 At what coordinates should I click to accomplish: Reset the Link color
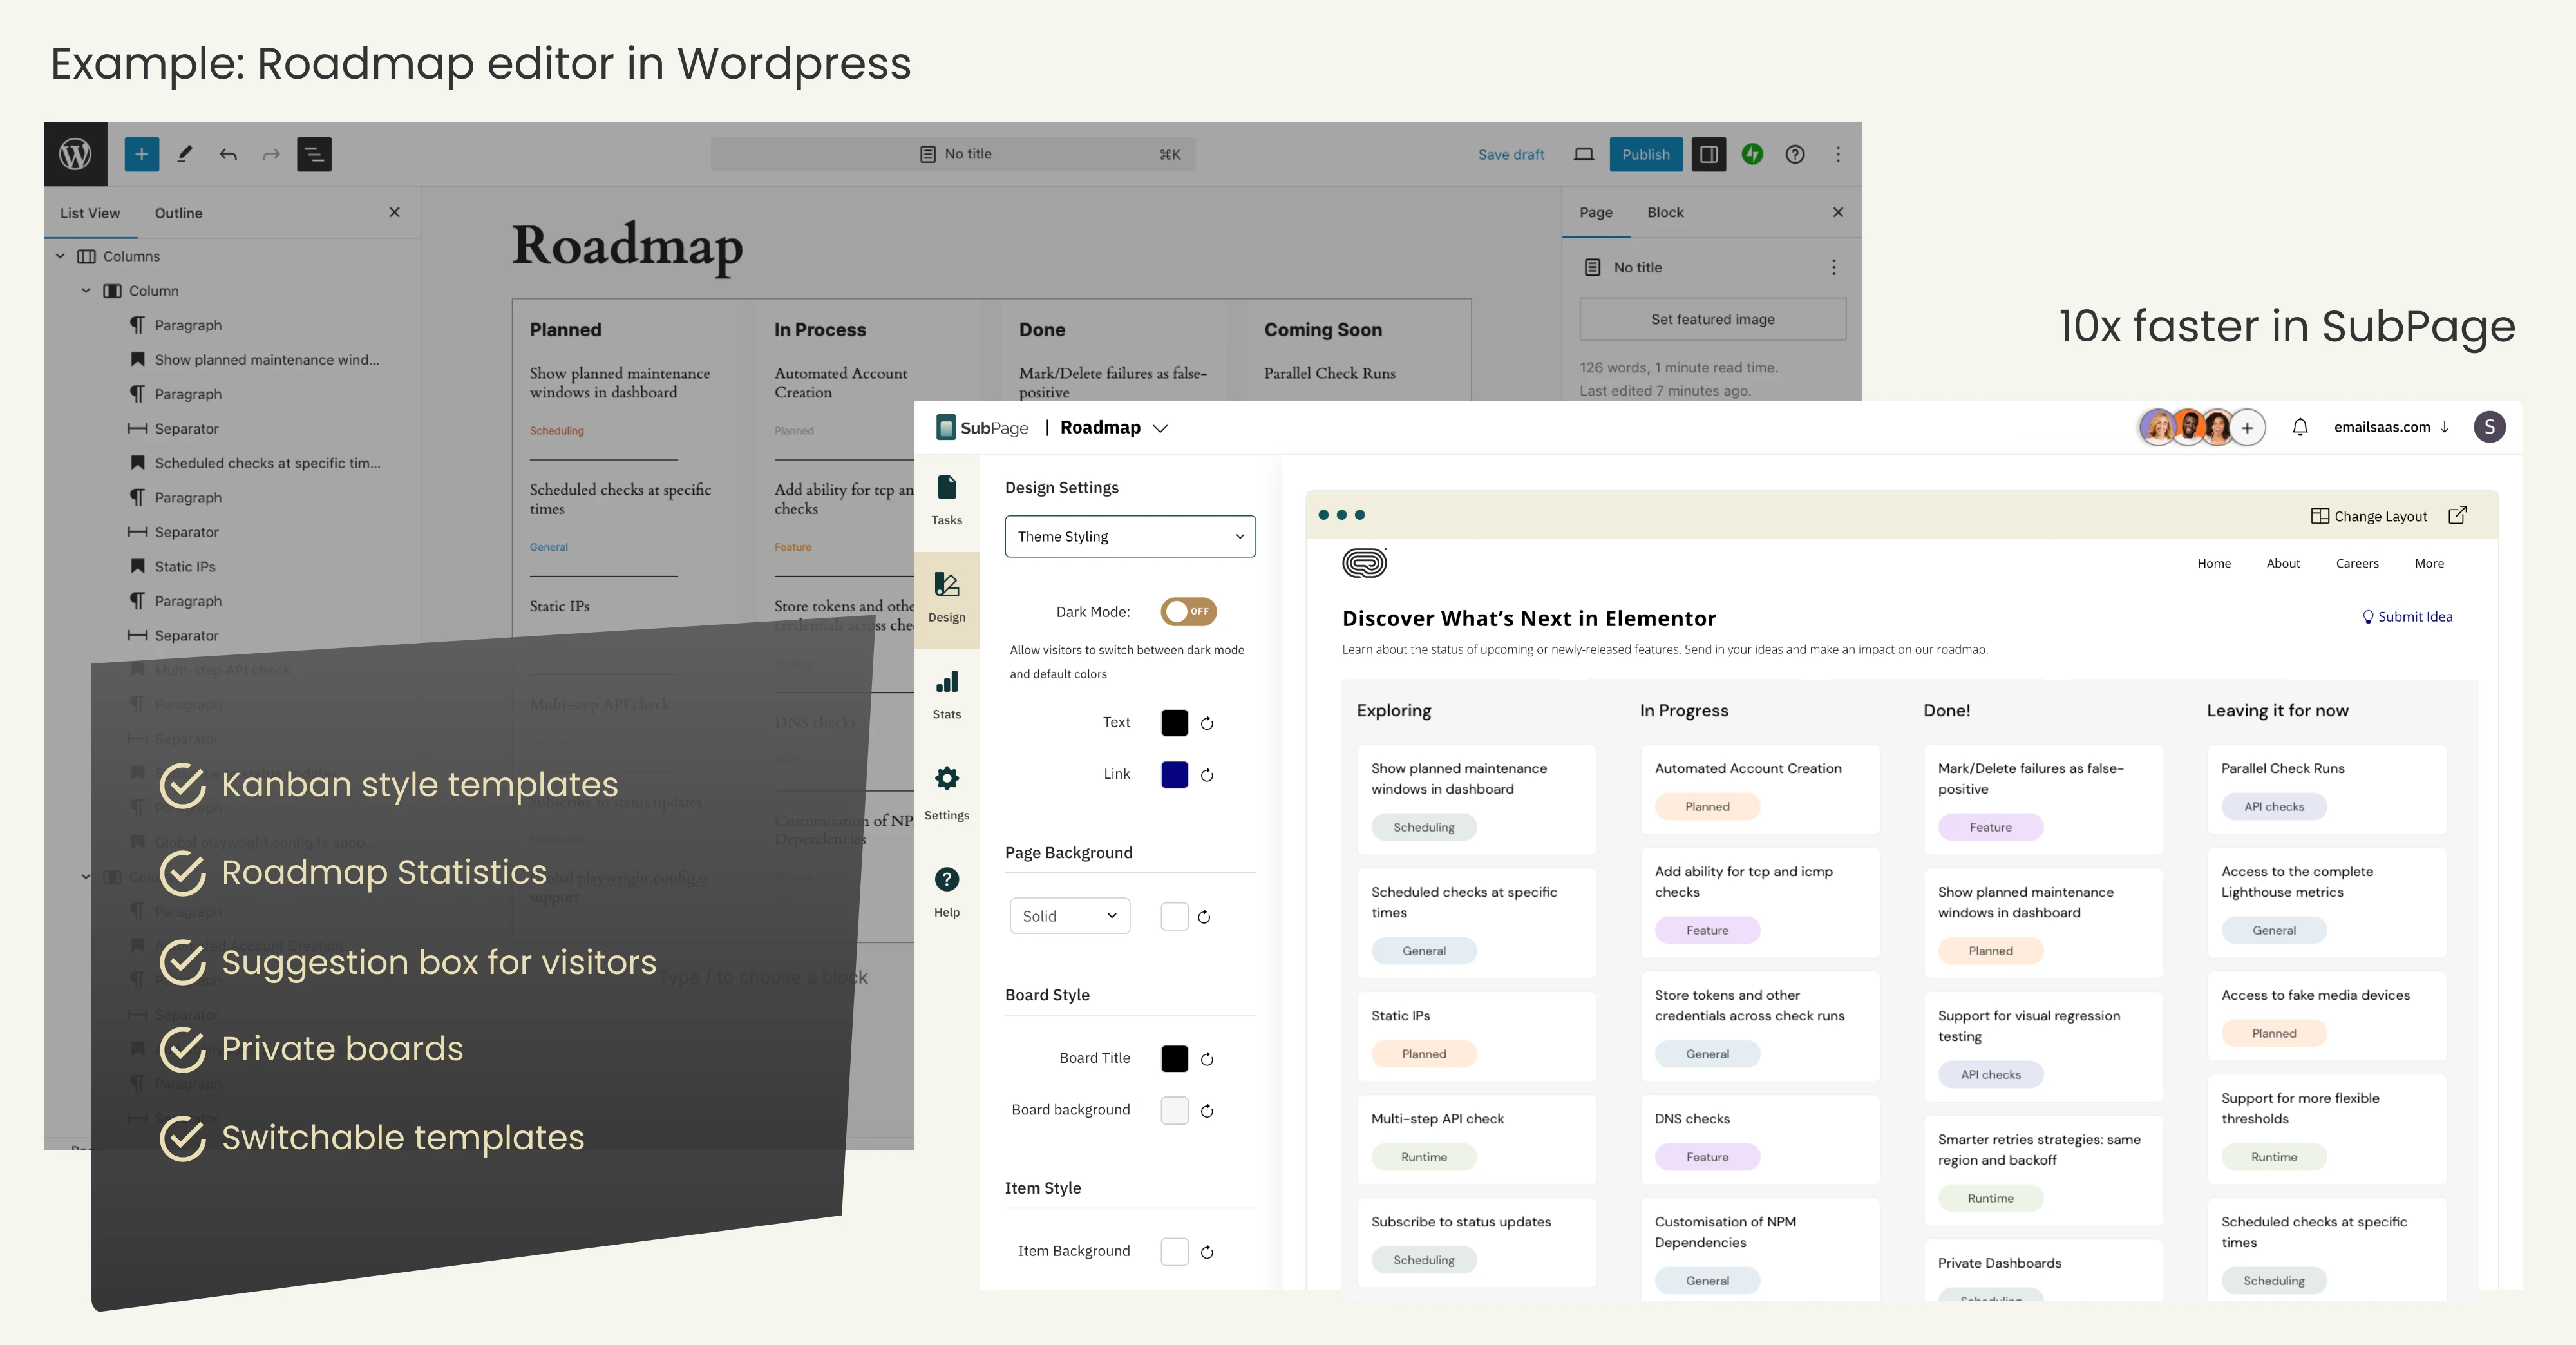coord(1207,775)
